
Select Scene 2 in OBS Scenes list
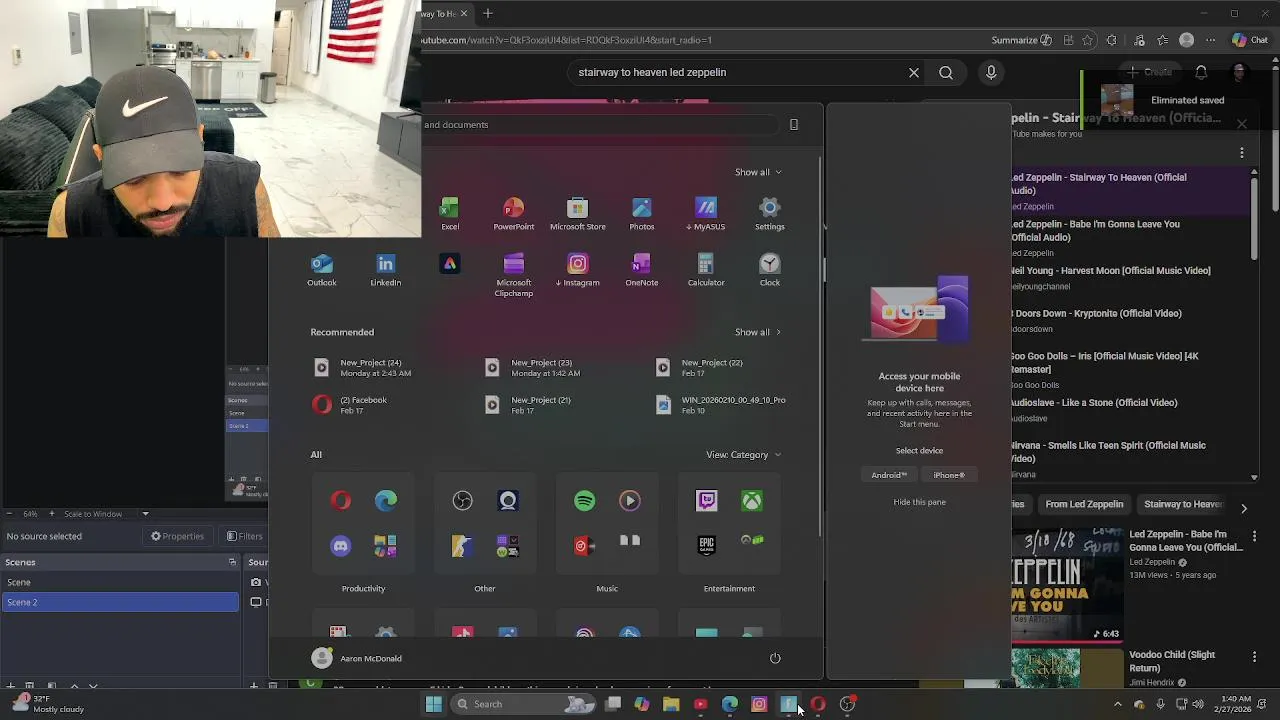[120, 602]
